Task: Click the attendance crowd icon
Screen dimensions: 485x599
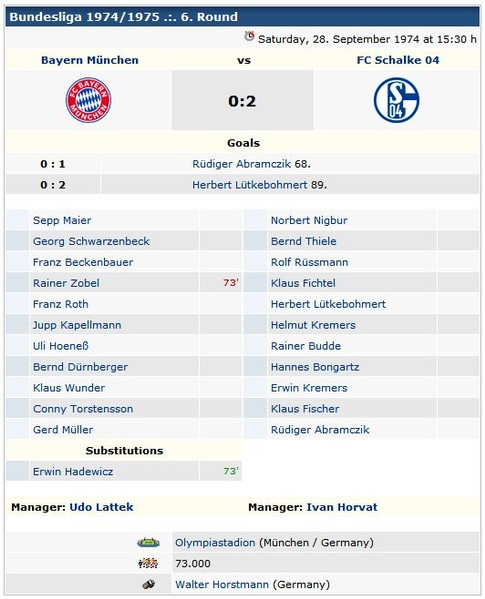Action: tap(148, 563)
